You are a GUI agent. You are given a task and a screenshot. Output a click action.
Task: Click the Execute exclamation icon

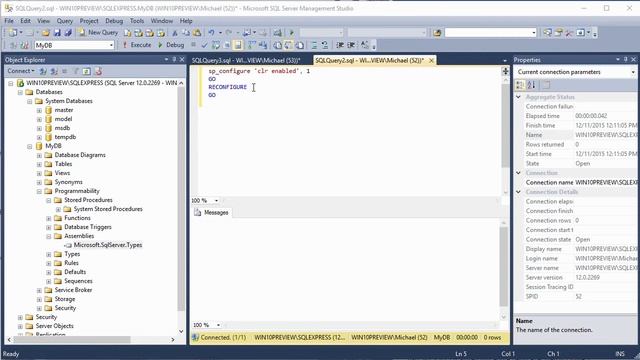pyautogui.click(x=125, y=45)
